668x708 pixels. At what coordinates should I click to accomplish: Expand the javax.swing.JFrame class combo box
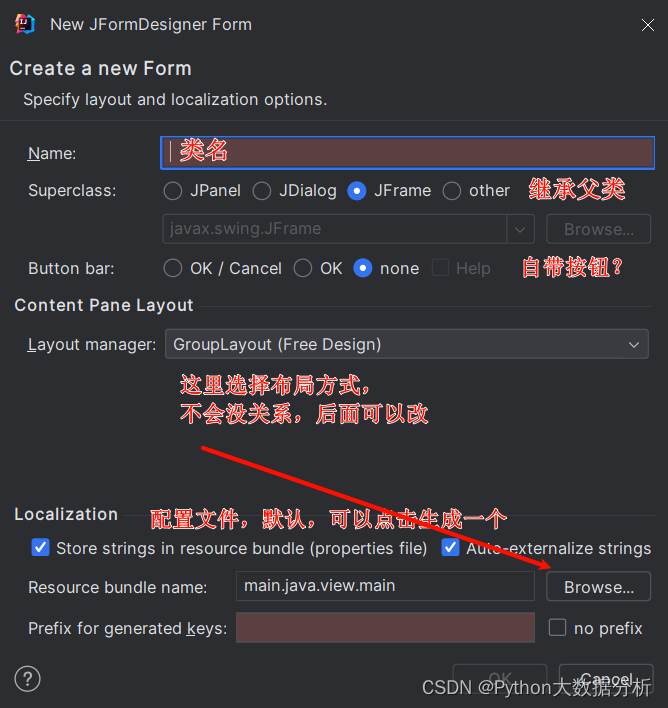(520, 229)
